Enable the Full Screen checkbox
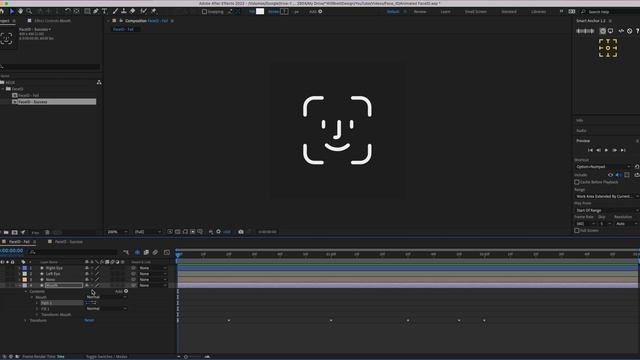 [x=577, y=231]
